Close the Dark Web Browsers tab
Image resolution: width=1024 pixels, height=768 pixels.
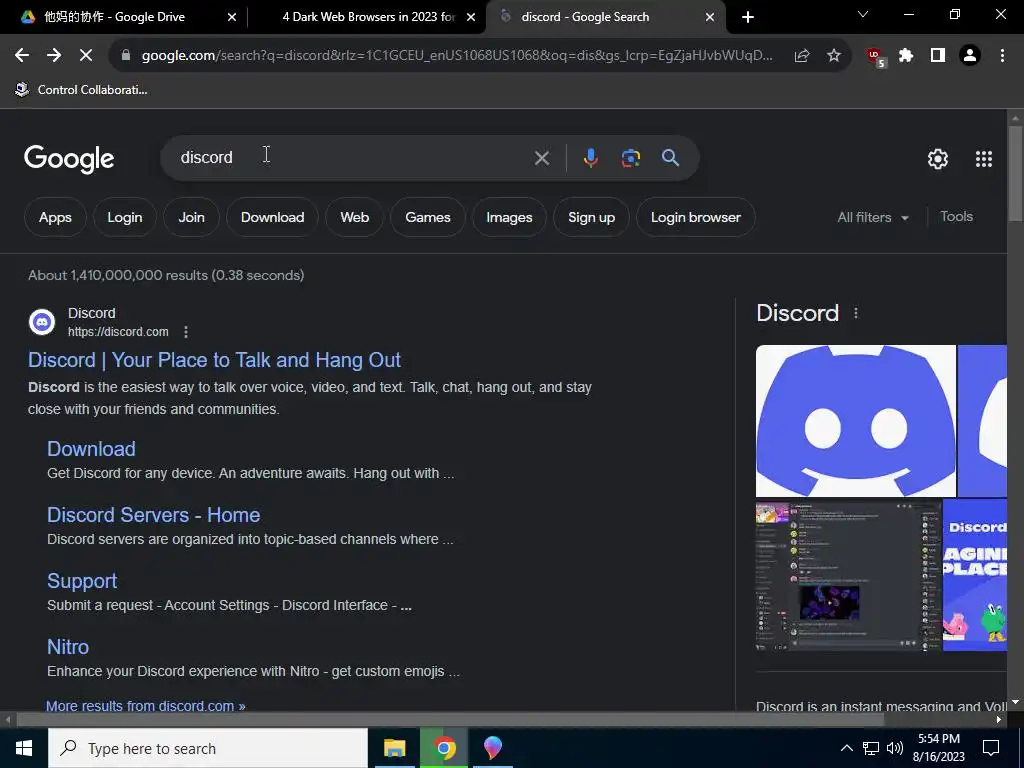(x=471, y=17)
